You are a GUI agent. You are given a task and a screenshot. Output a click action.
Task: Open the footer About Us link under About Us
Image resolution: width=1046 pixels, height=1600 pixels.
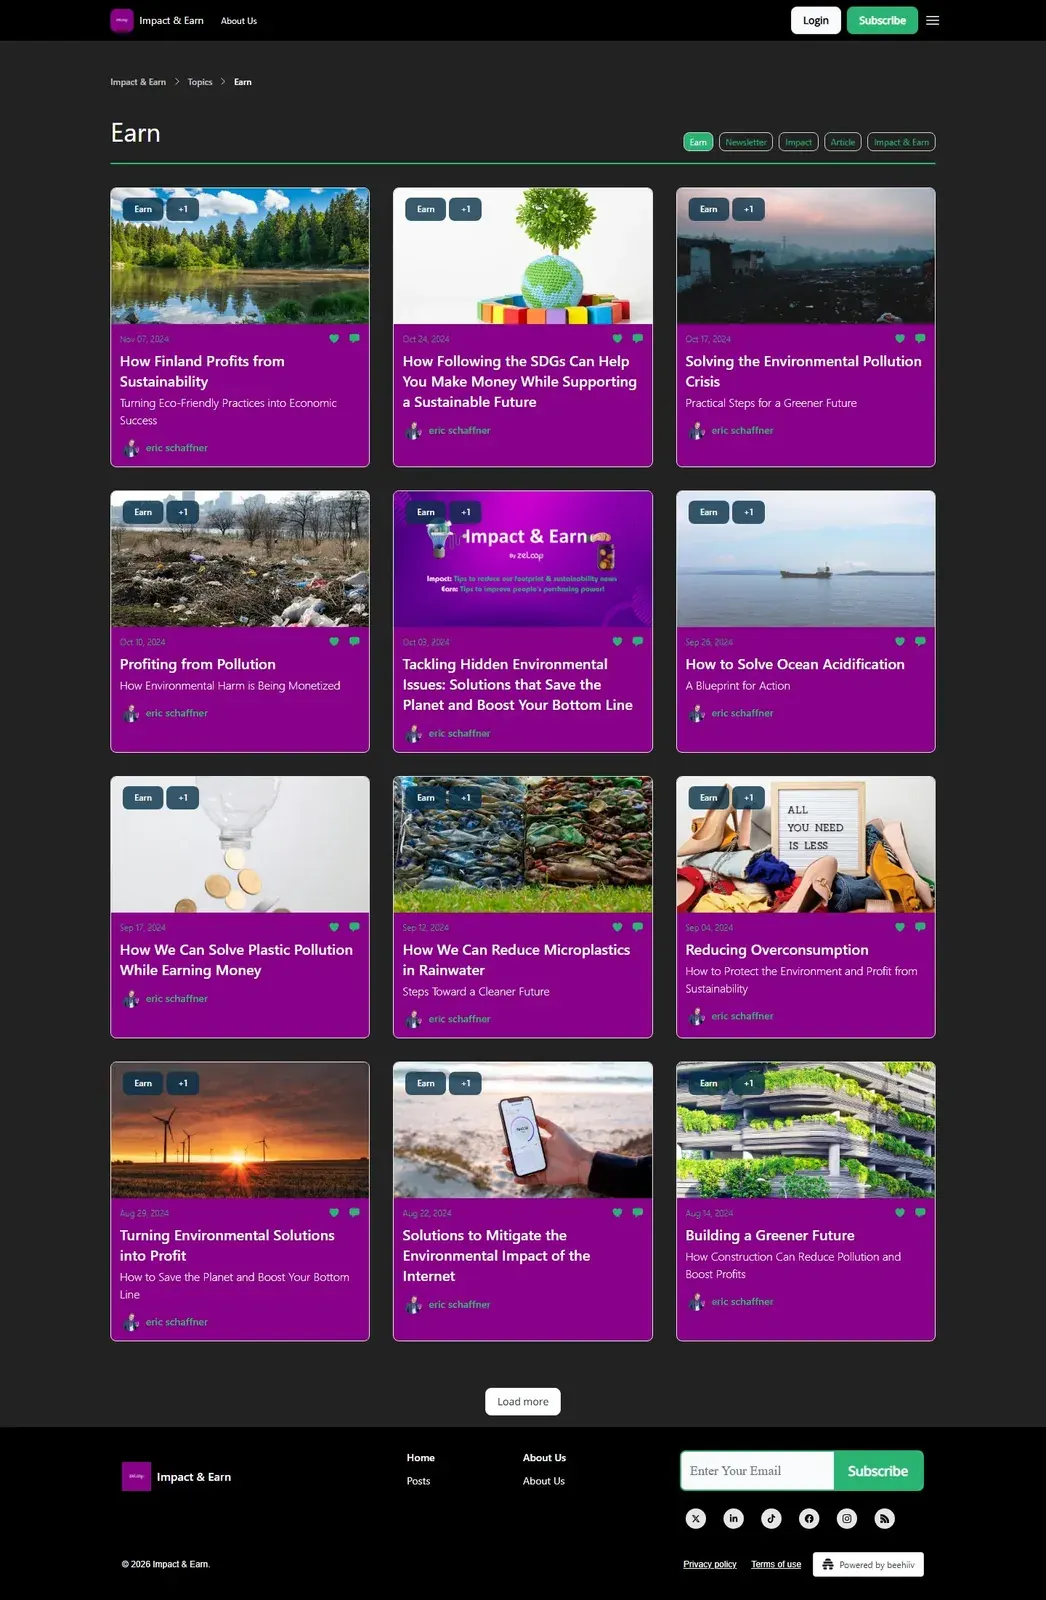[543, 1481]
